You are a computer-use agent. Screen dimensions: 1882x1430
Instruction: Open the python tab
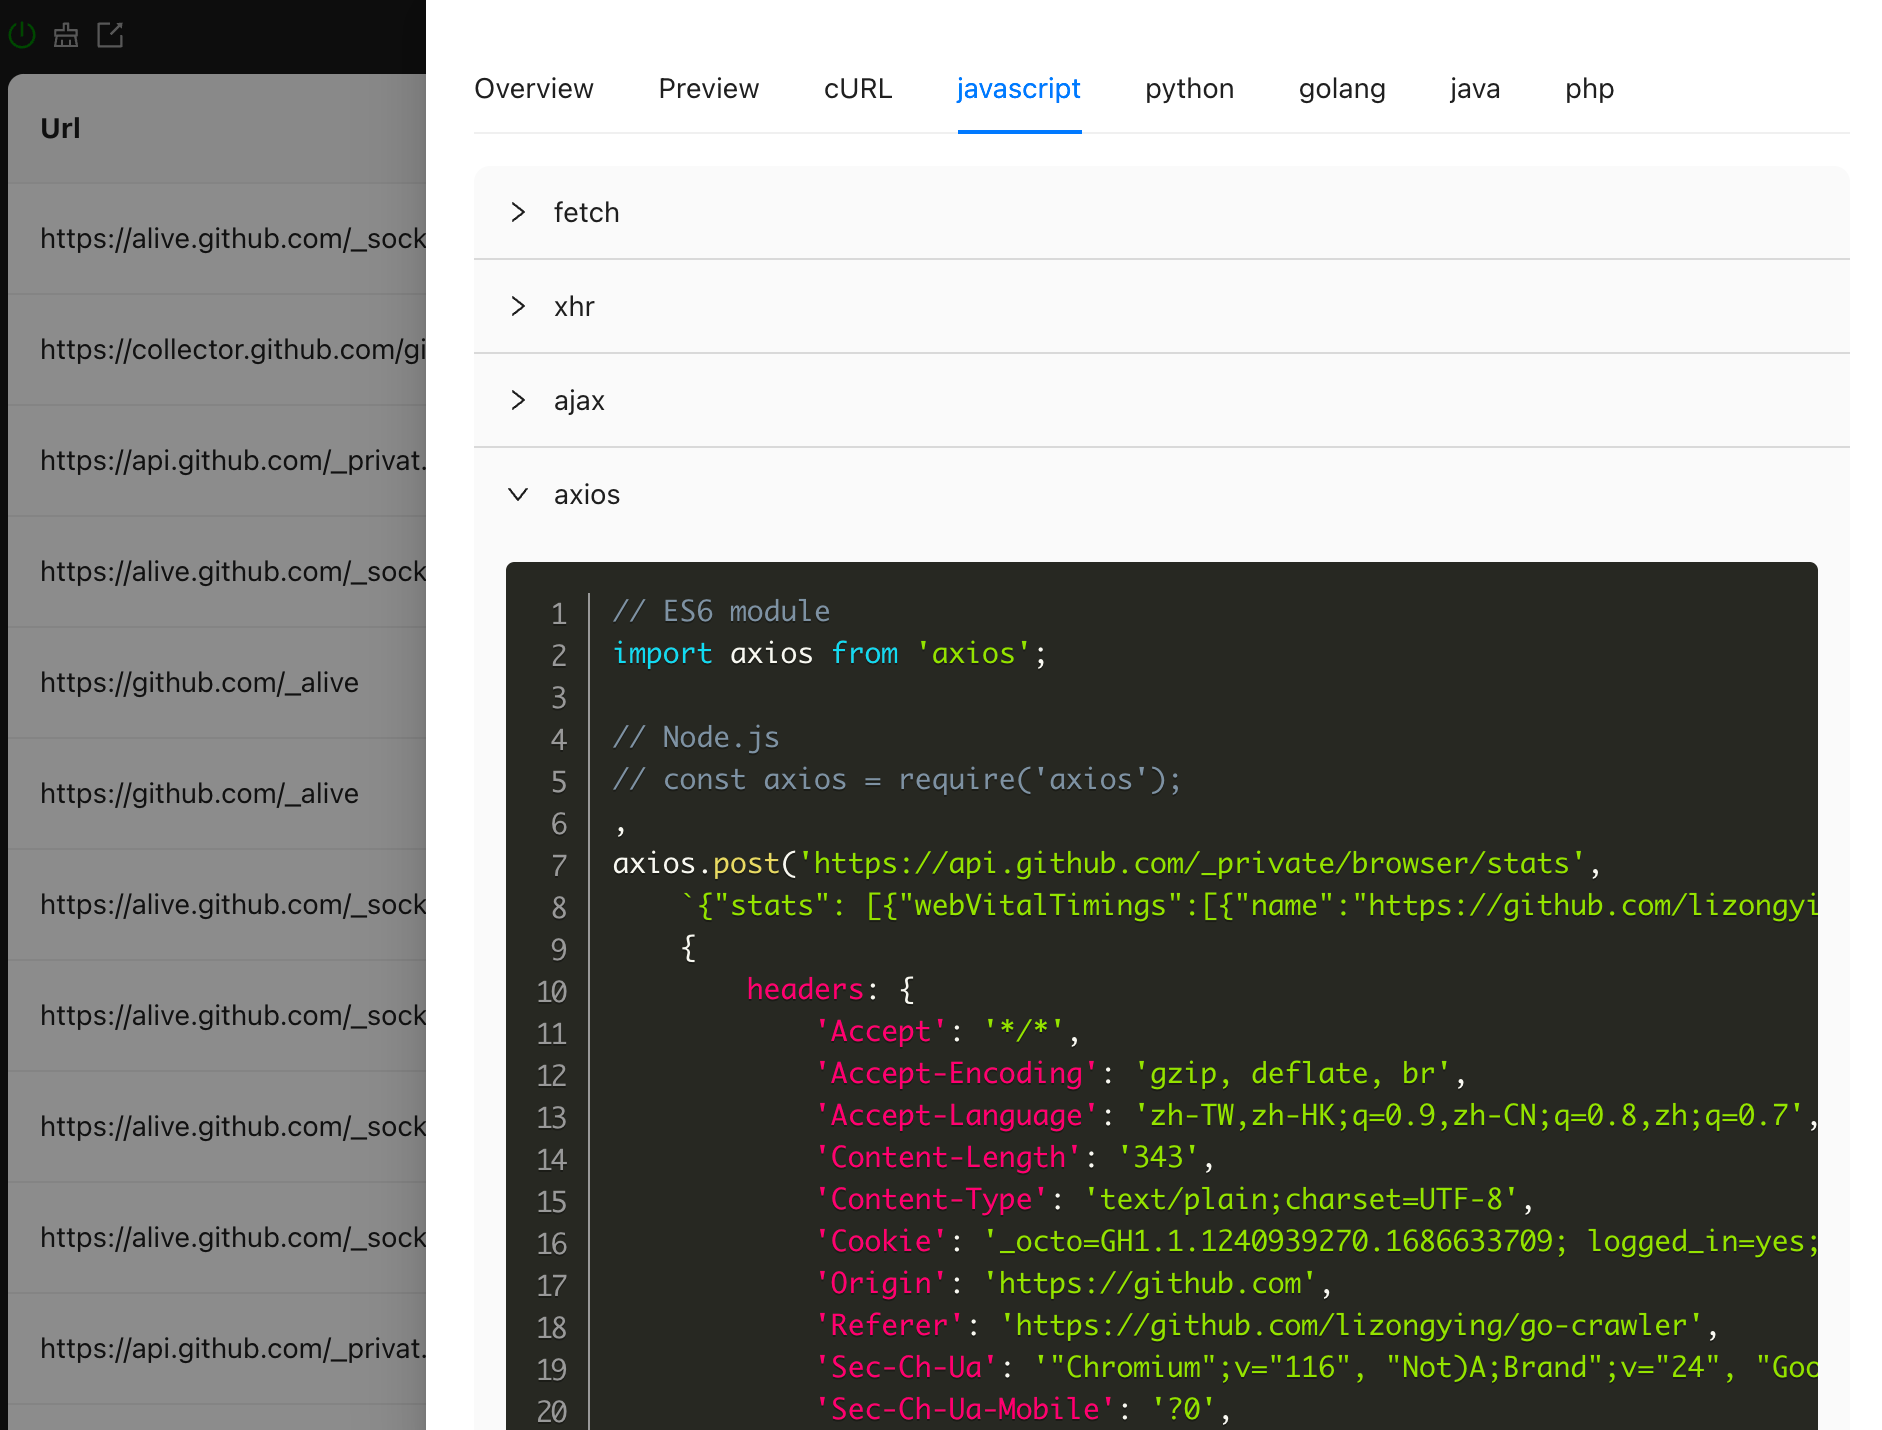(1190, 89)
